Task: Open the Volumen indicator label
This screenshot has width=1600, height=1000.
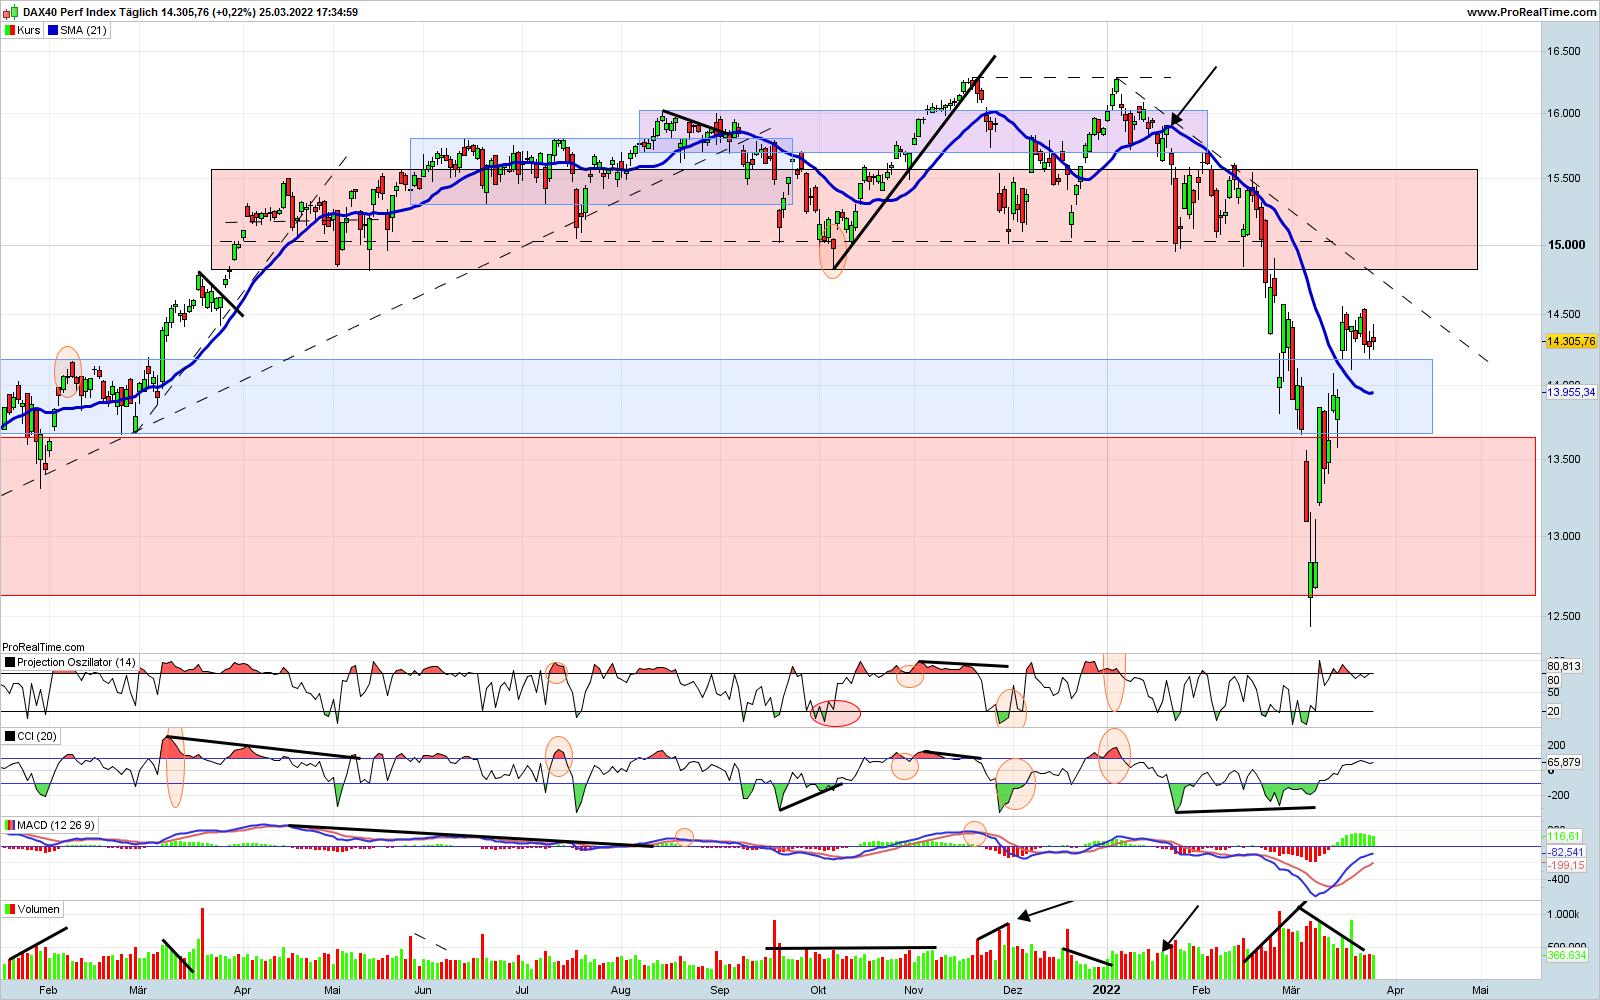Action: pyautogui.click(x=39, y=909)
